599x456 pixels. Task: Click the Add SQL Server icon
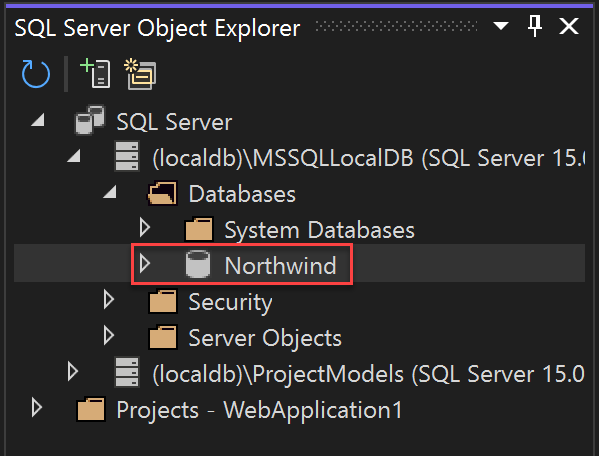[x=96, y=73]
